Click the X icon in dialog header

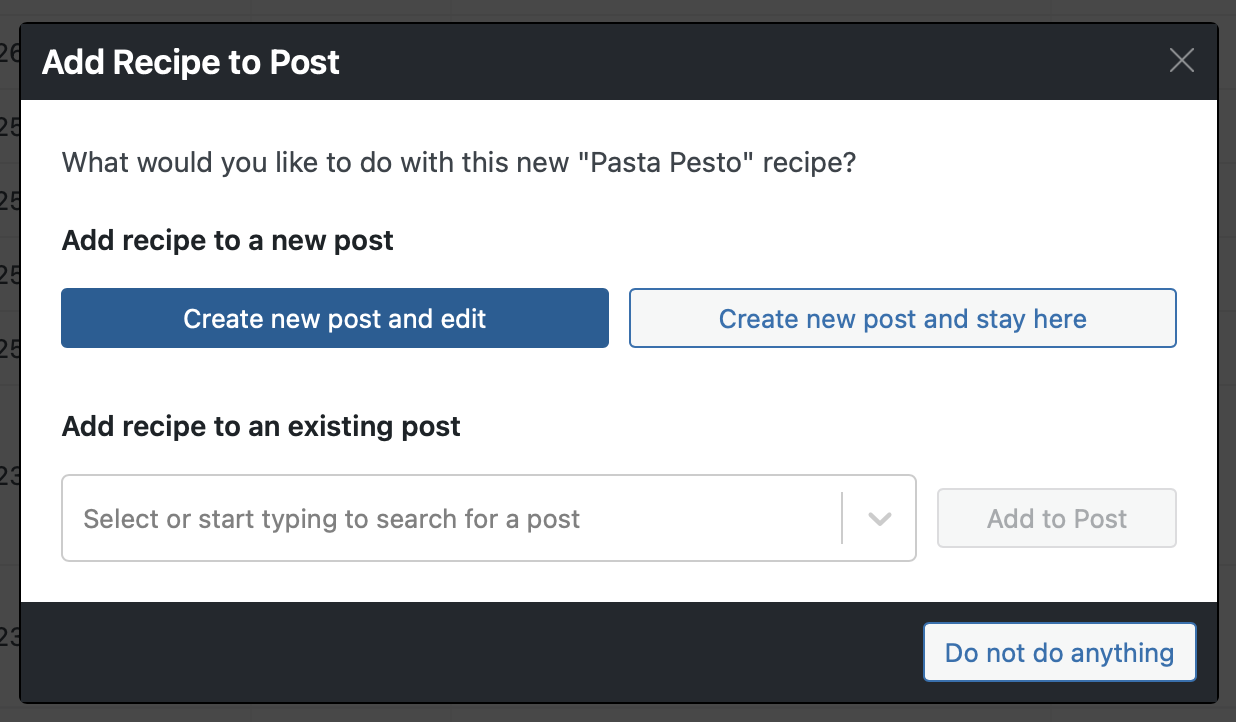point(1181,61)
